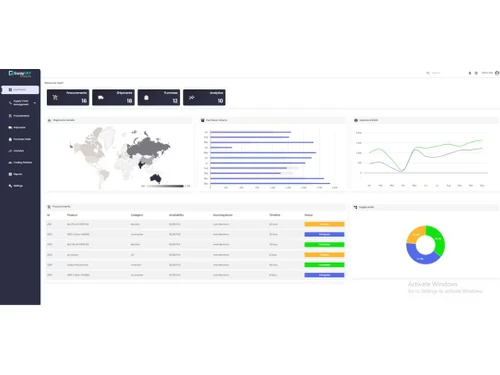
Task: Sort table by the Category column header
Action: pos(137,215)
